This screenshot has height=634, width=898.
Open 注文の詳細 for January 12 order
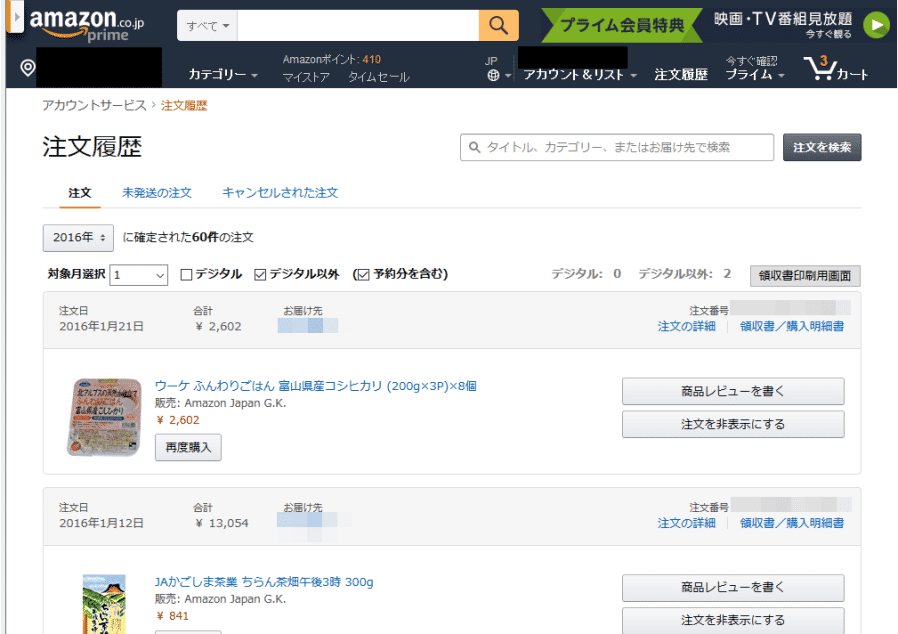pyautogui.click(x=686, y=523)
